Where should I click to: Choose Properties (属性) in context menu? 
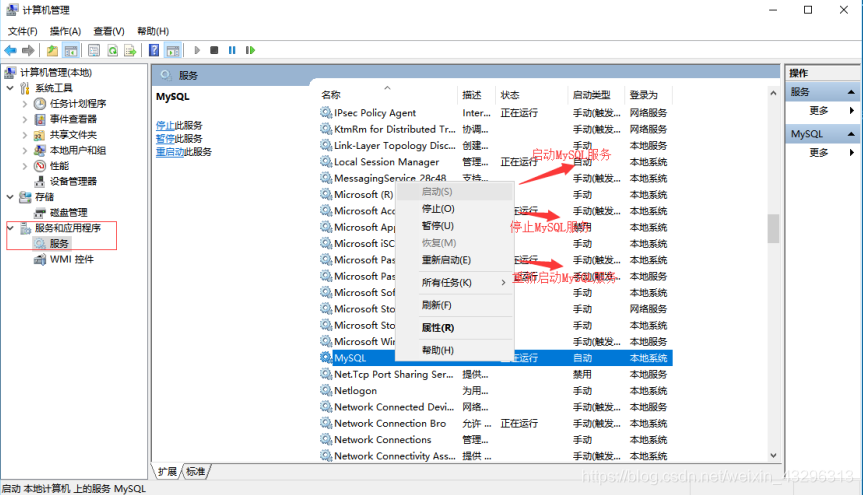pos(455,328)
